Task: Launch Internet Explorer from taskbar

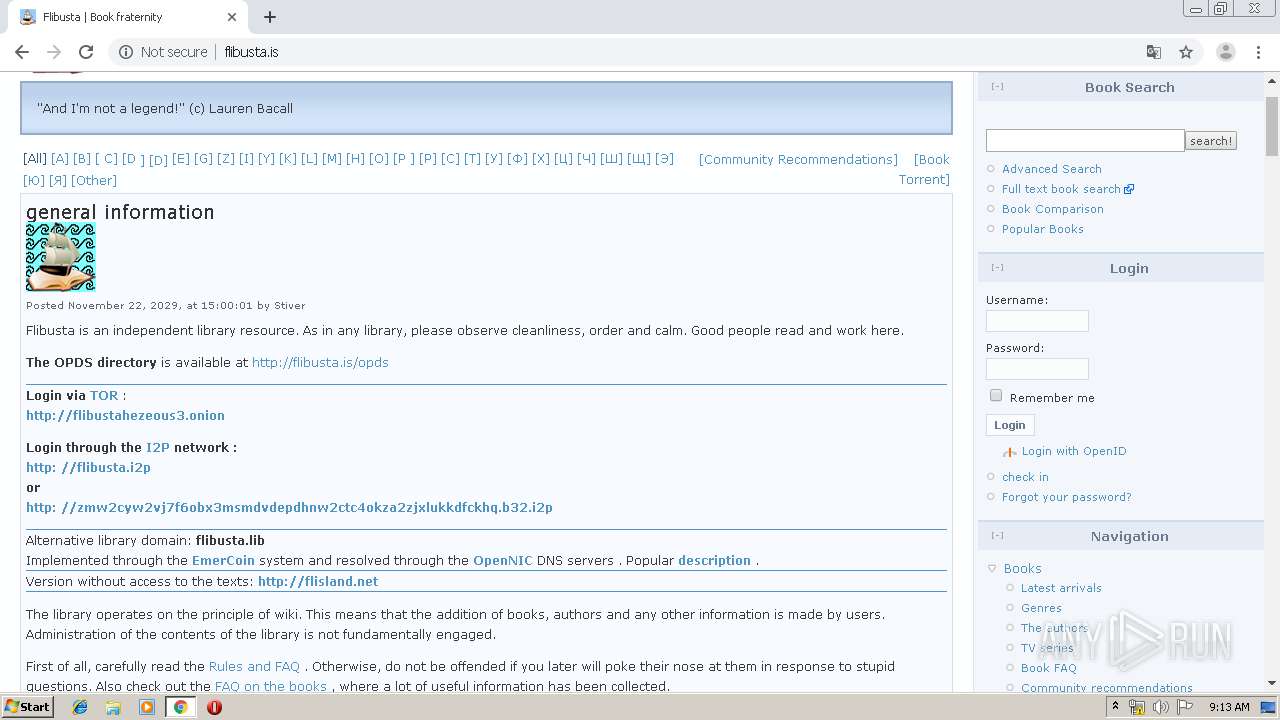Action: tap(80, 707)
